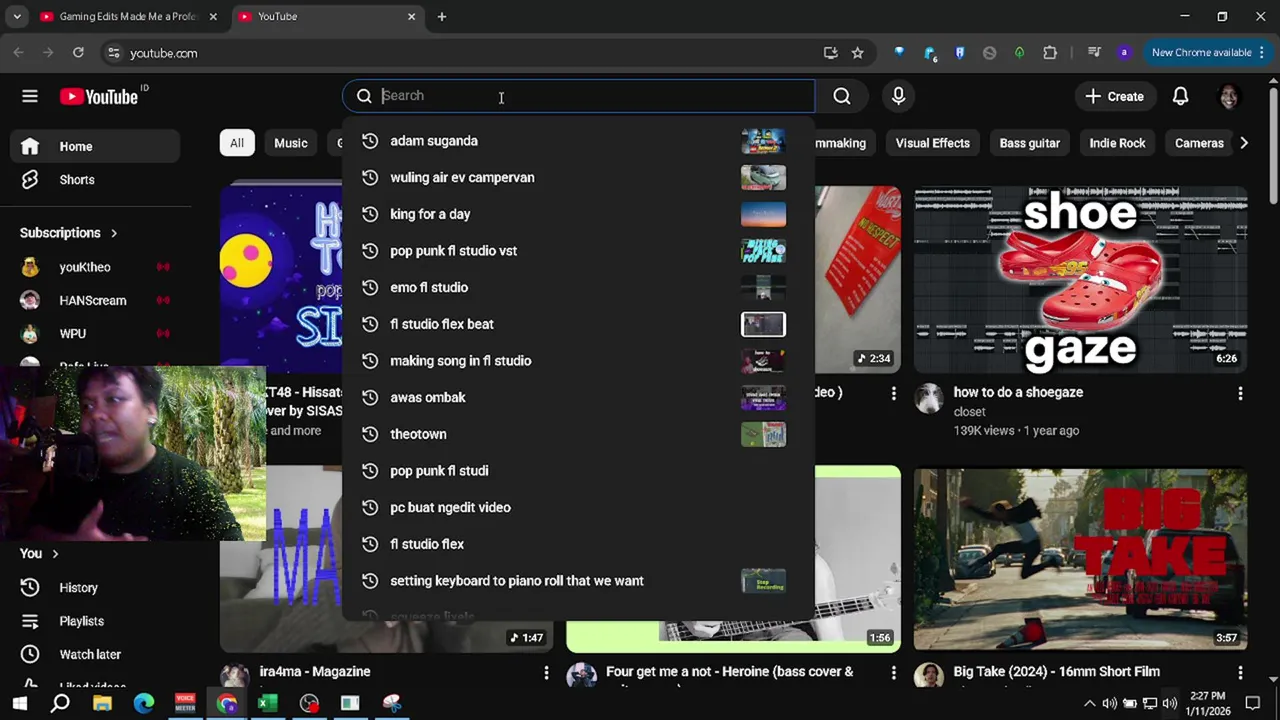Open the taskbar clock showing 2:27 PM
Screen dimensions: 1280x720
click(1209, 703)
